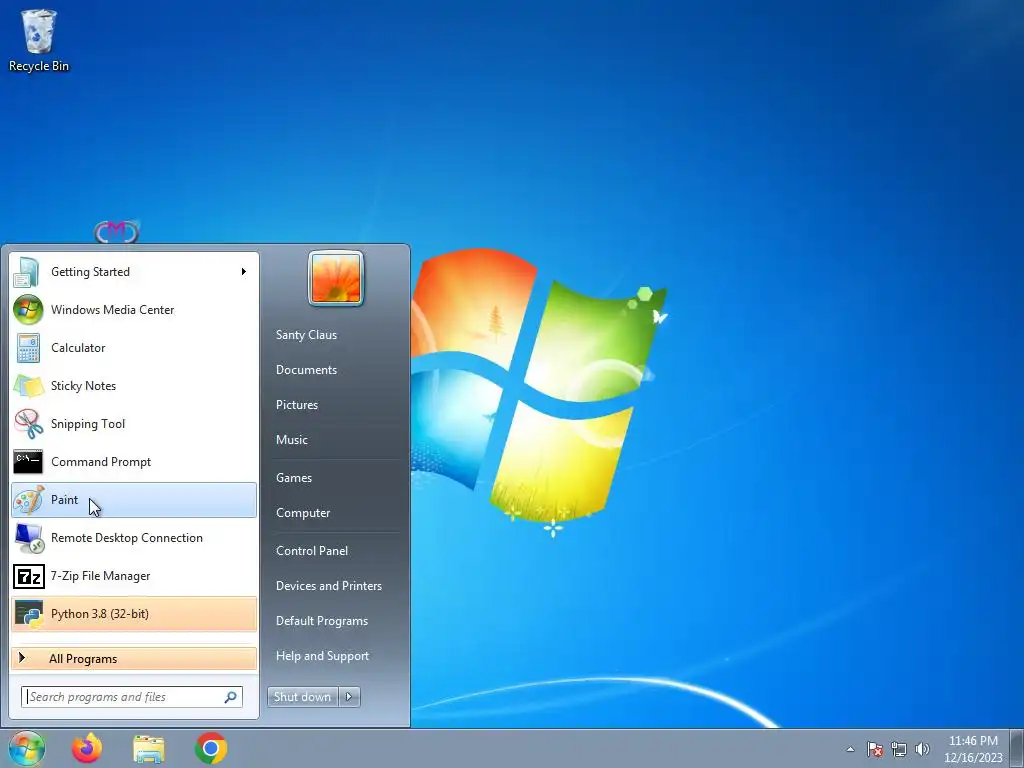Show hidden tray icons arrow

tap(850, 749)
